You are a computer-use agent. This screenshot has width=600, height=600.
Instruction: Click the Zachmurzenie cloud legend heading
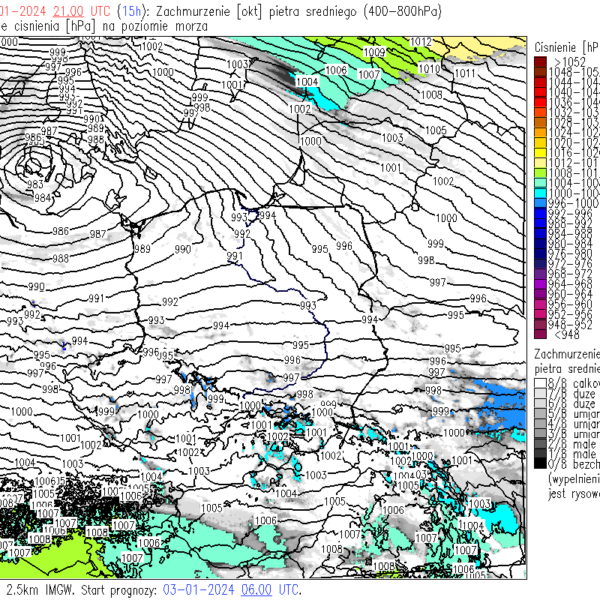click(566, 354)
